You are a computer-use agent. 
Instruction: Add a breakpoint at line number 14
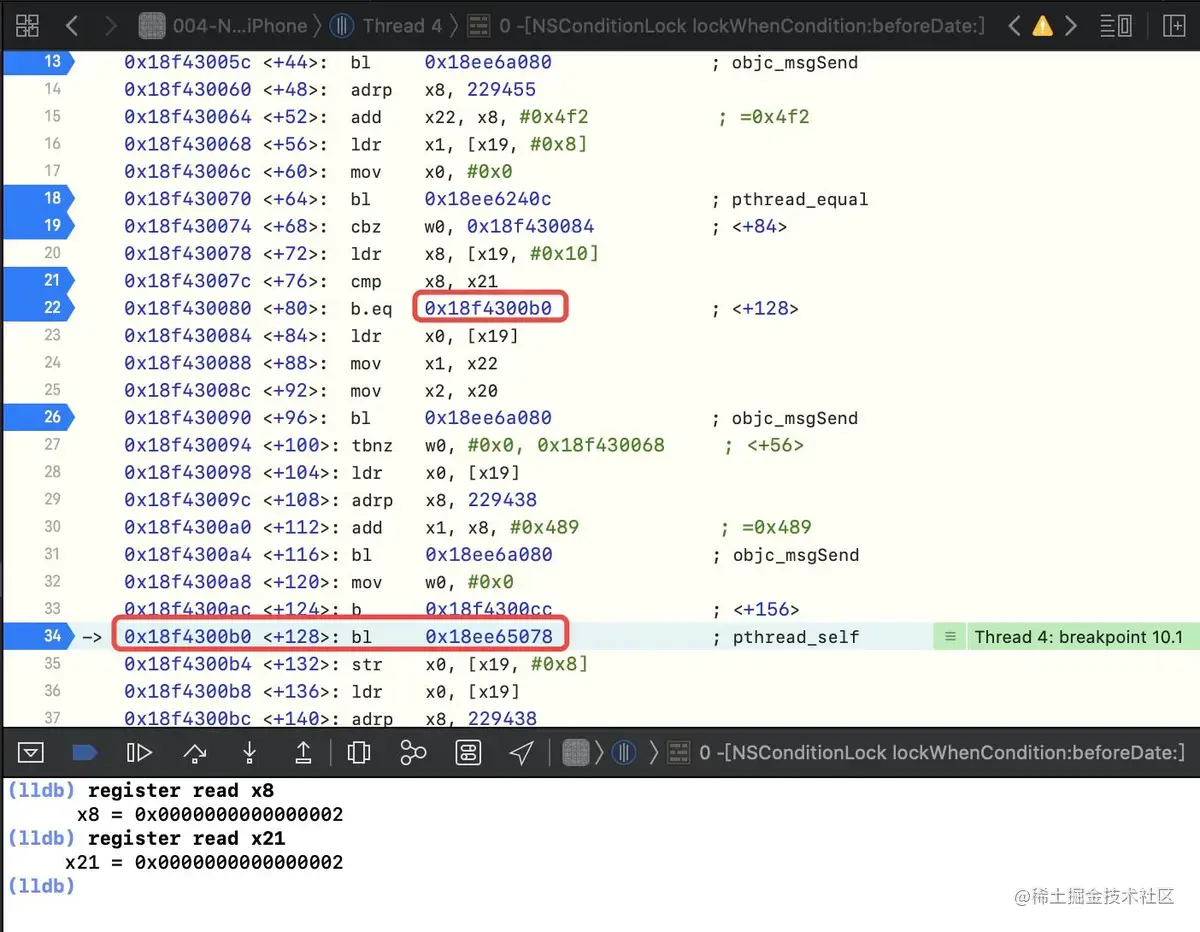coord(52,89)
